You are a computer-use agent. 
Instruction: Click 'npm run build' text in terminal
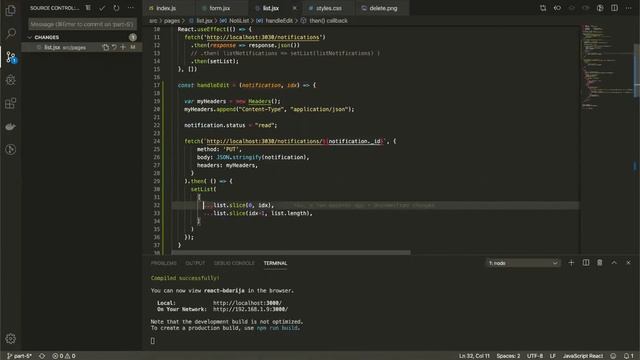tap(277, 328)
